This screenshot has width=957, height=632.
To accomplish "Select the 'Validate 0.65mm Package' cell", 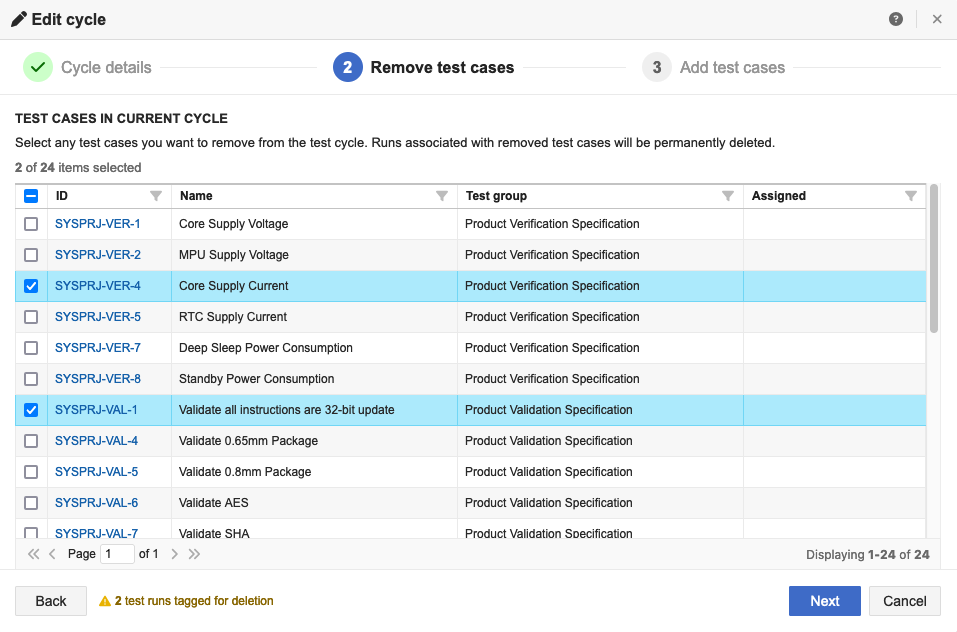I will click(314, 441).
